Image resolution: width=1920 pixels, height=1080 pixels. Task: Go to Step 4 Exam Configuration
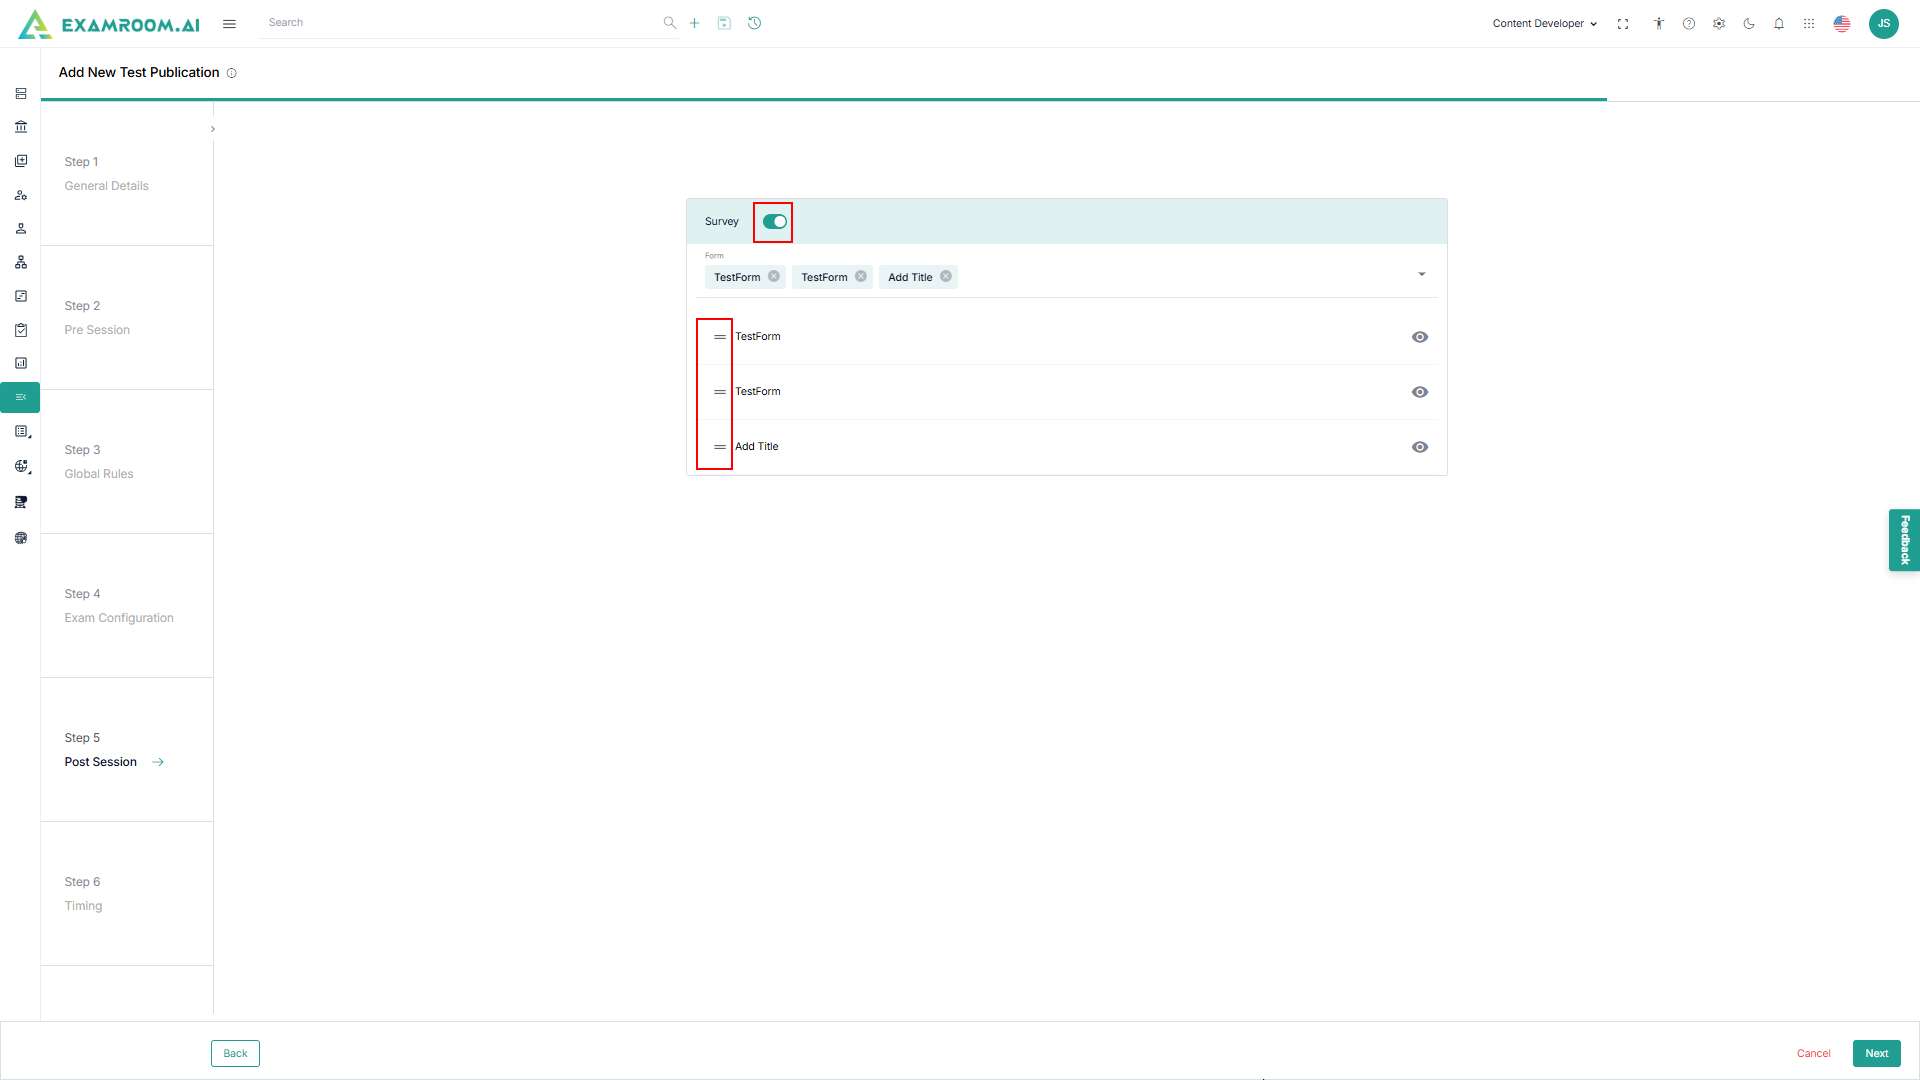[119, 606]
